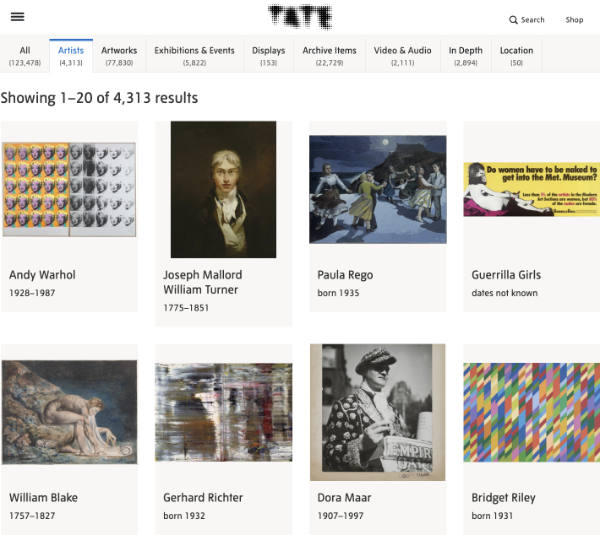Open Bridget Riley striped painting thumbnail
Image resolution: width=600 pixels, height=535 pixels.
(532, 412)
